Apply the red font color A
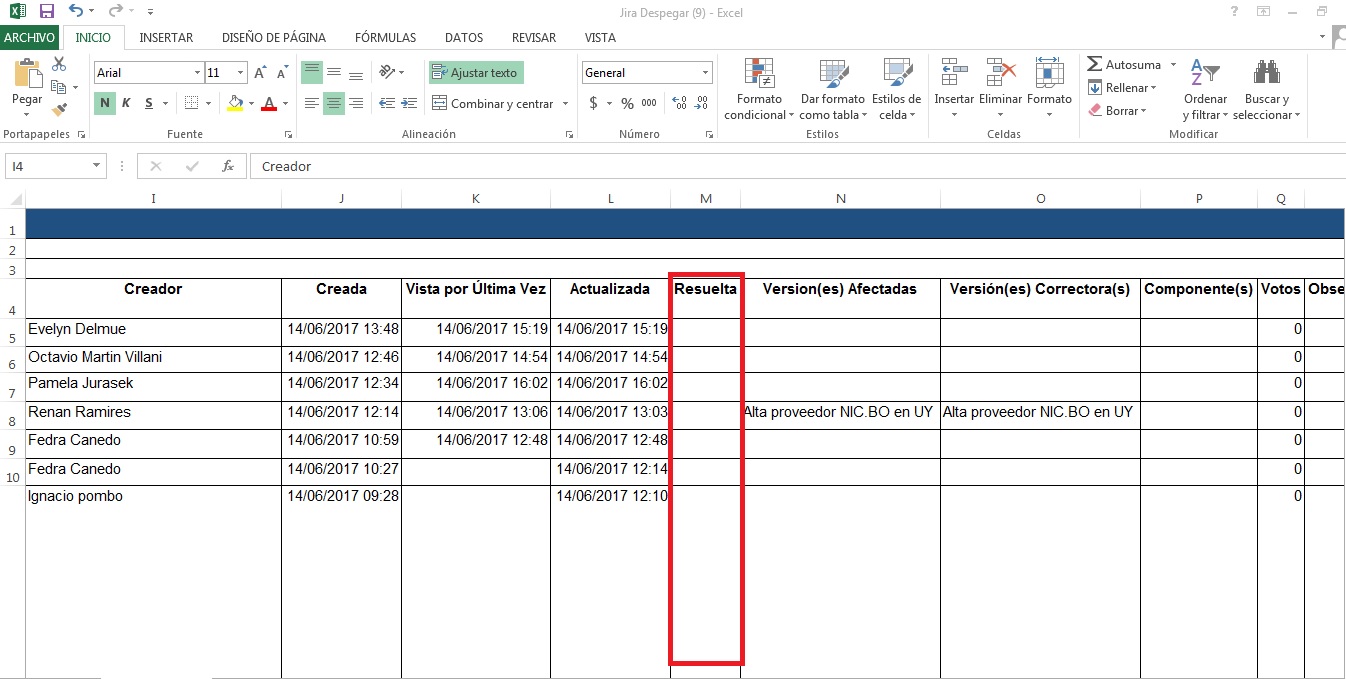The image size is (1346, 679). 268,103
